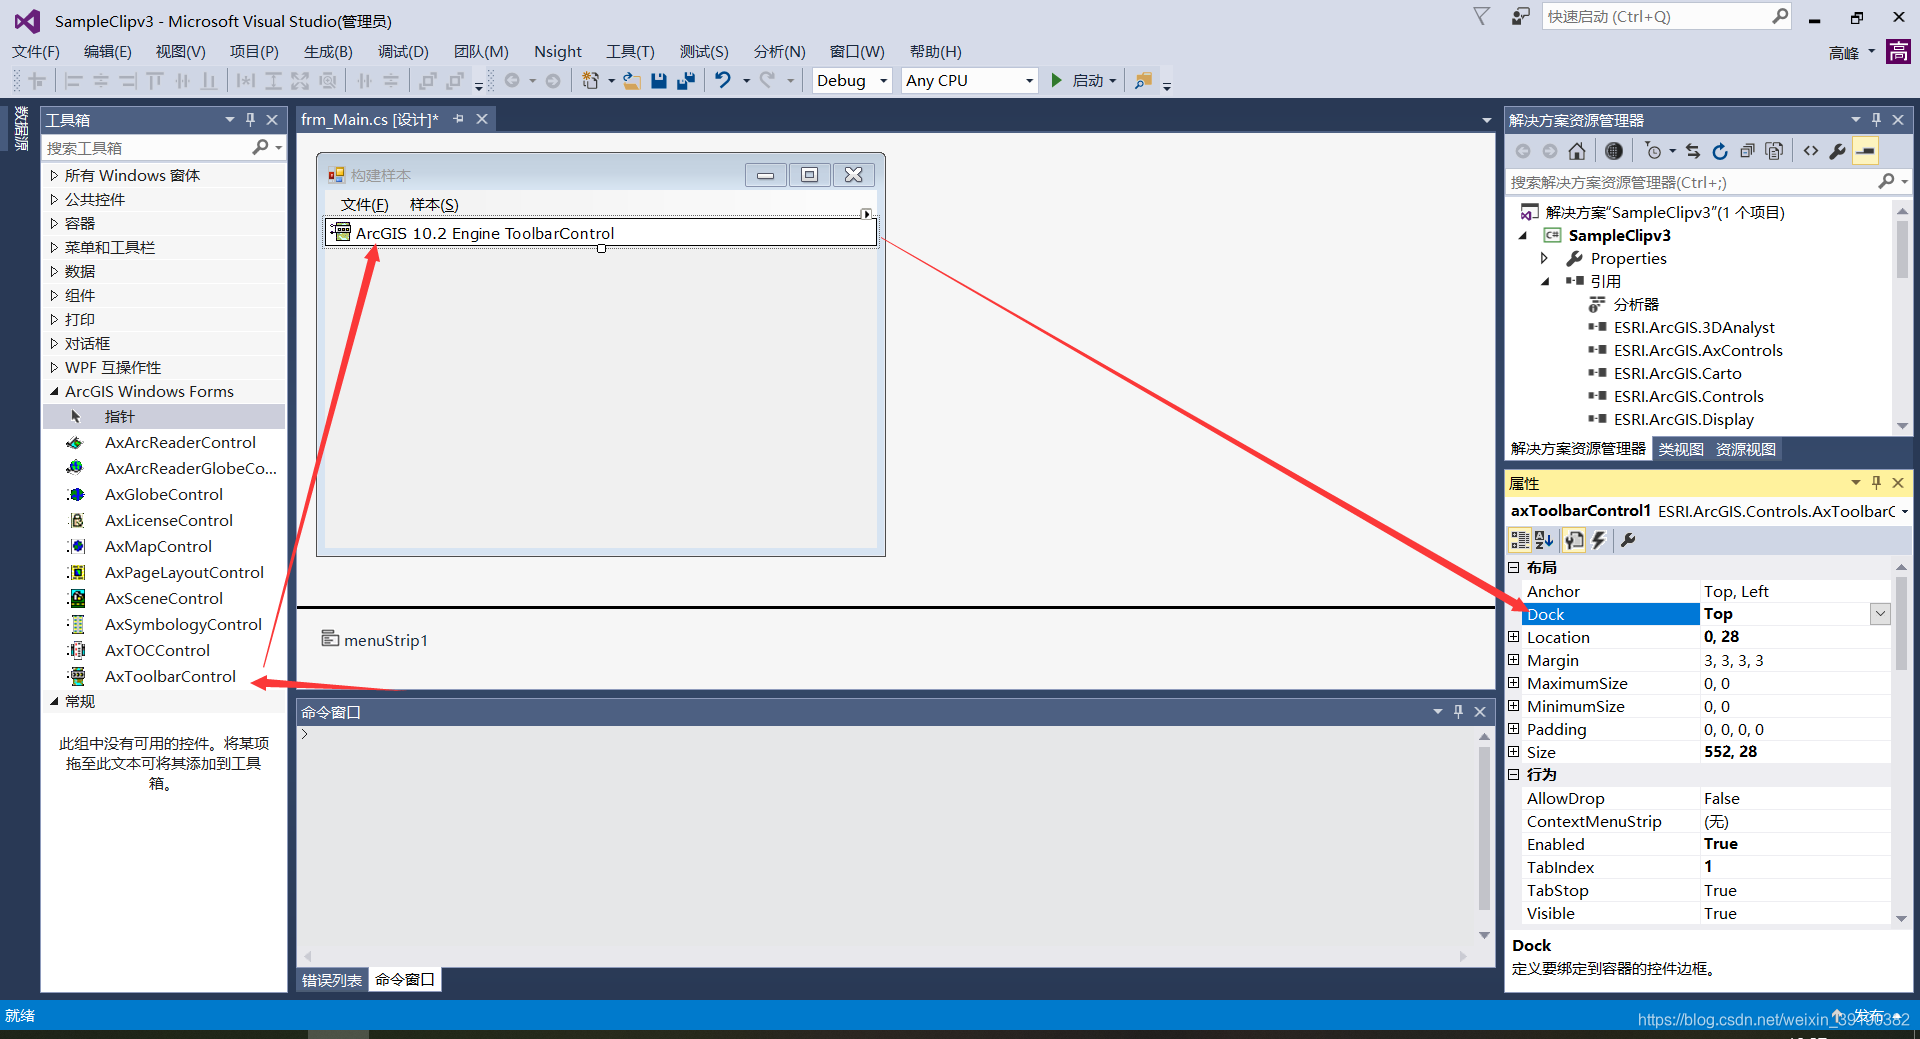Click the Properties wrench in Solution Explorer toolbar
This screenshot has width=1920, height=1039.
click(x=1838, y=151)
